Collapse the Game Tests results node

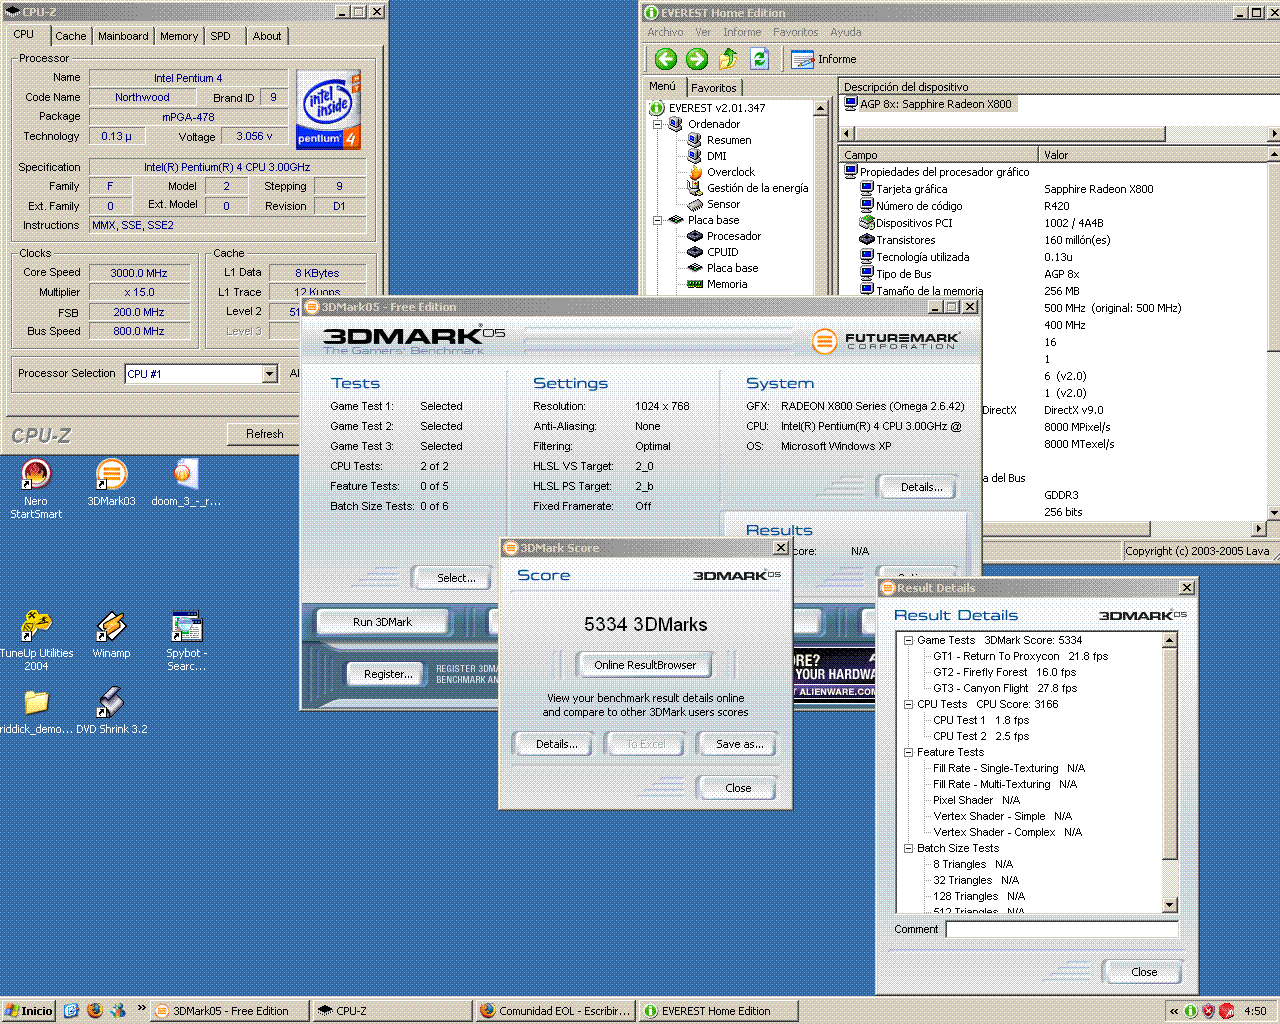tap(908, 640)
